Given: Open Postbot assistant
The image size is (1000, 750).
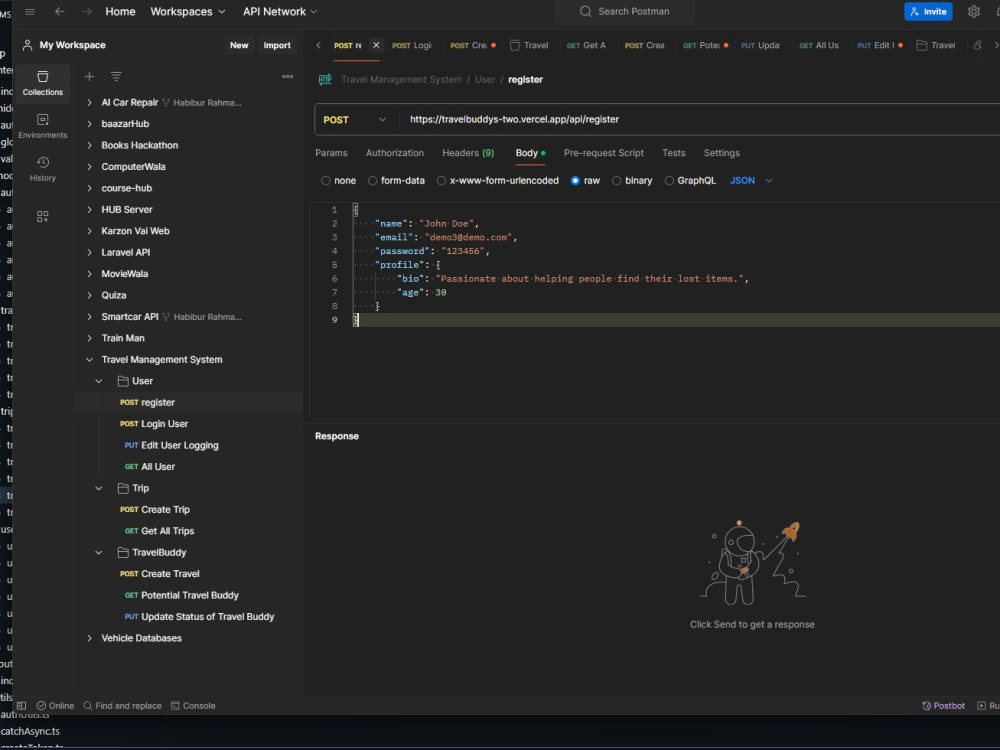Looking at the screenshot, I should (x=943, y=706).
